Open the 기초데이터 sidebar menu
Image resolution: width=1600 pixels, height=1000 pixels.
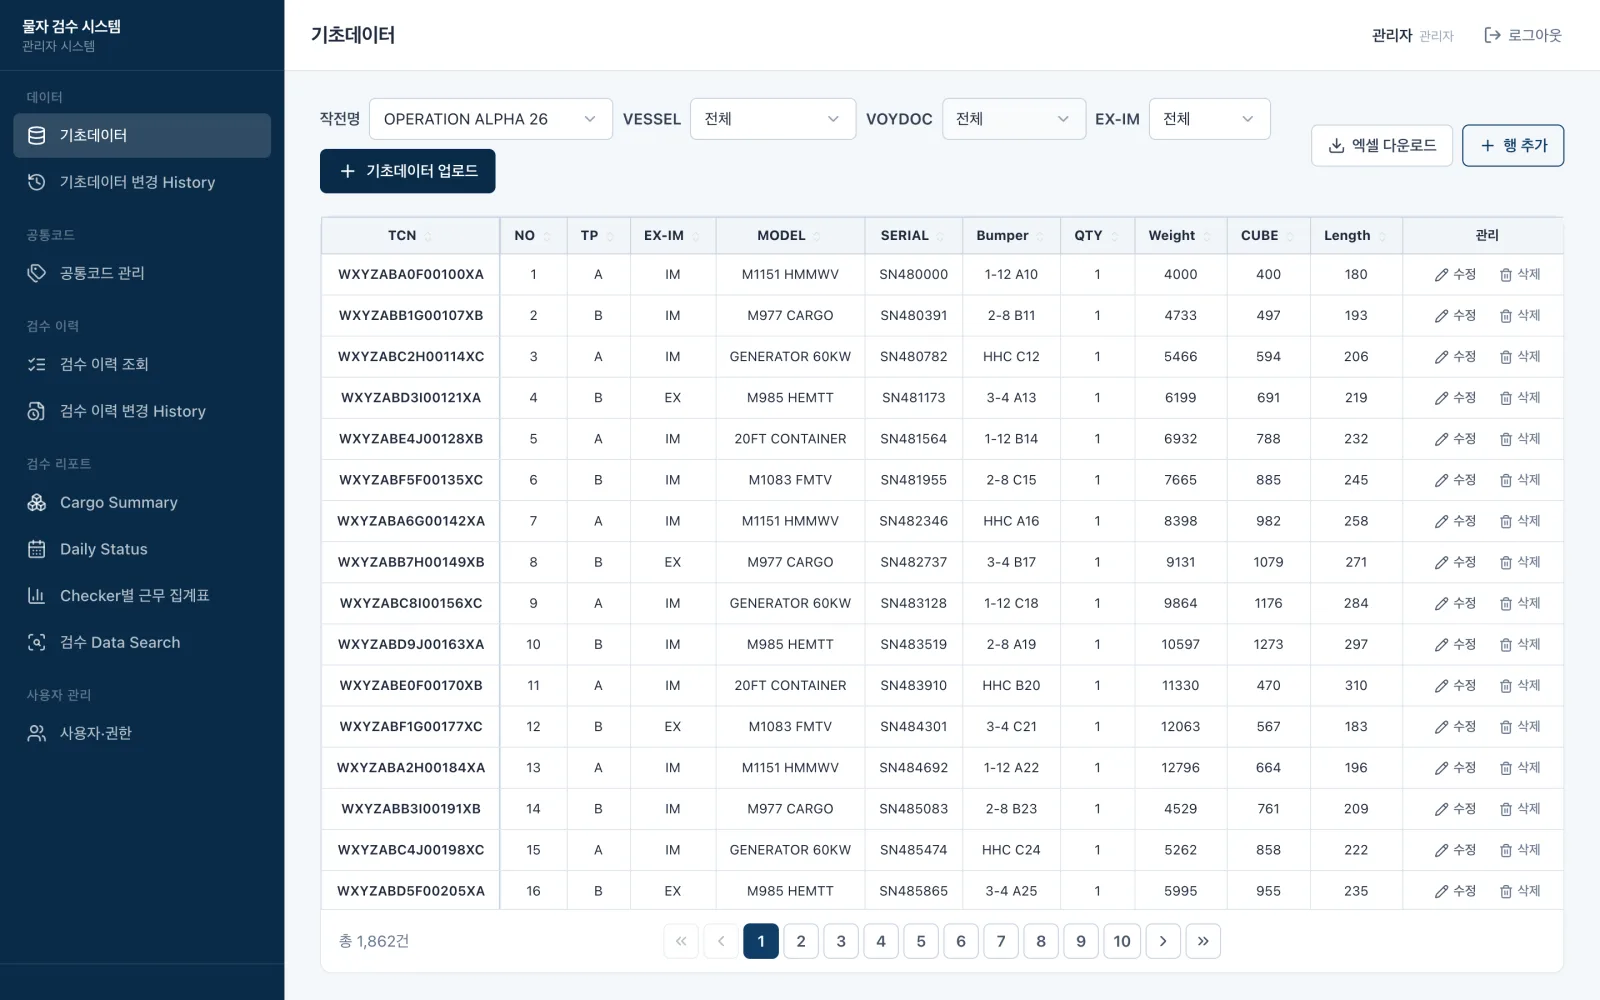point(141,135)
